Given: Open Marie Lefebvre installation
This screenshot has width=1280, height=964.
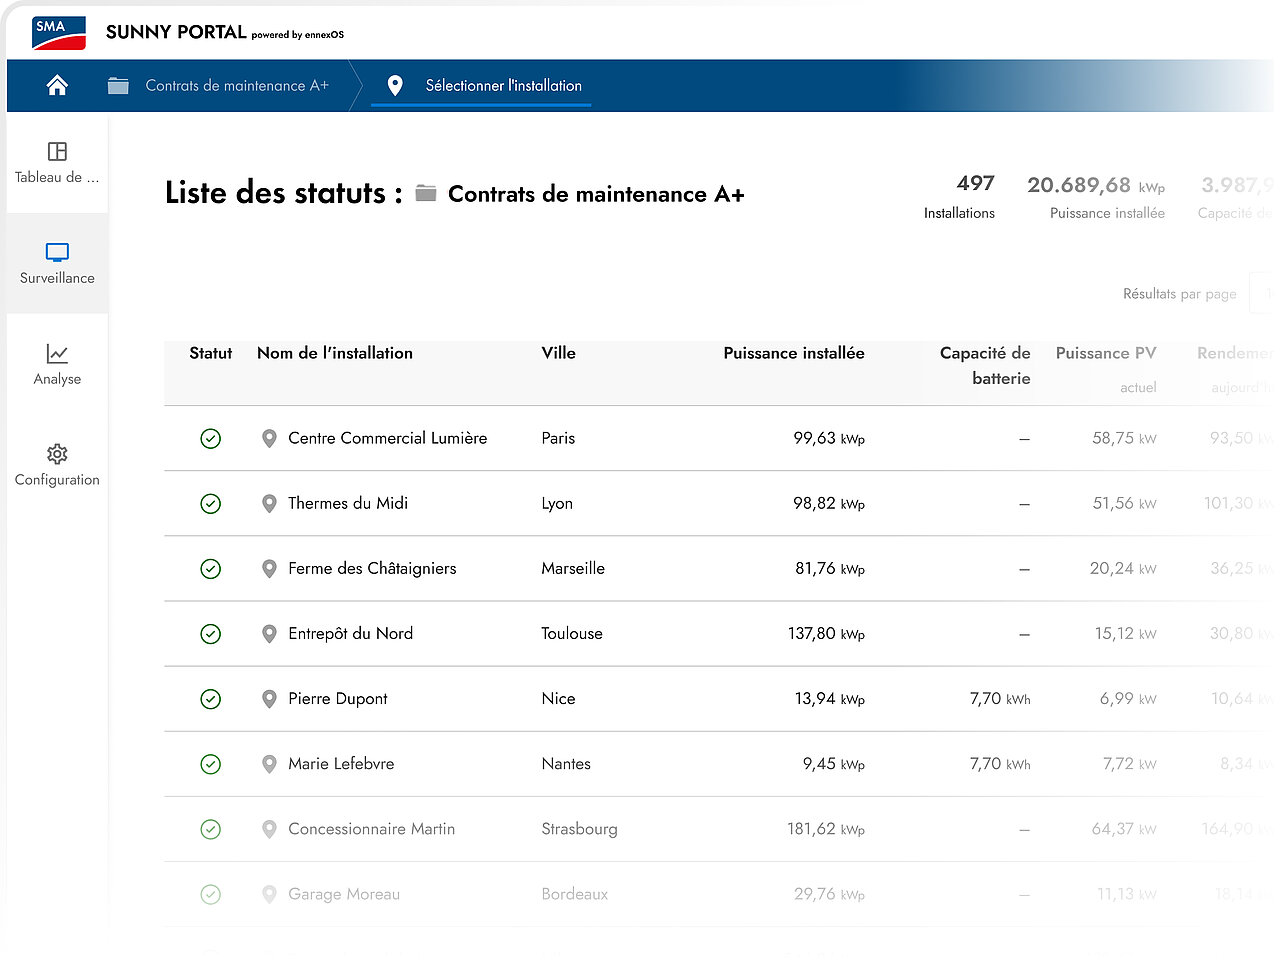Looking at the screenshot, I should (341, 763).
